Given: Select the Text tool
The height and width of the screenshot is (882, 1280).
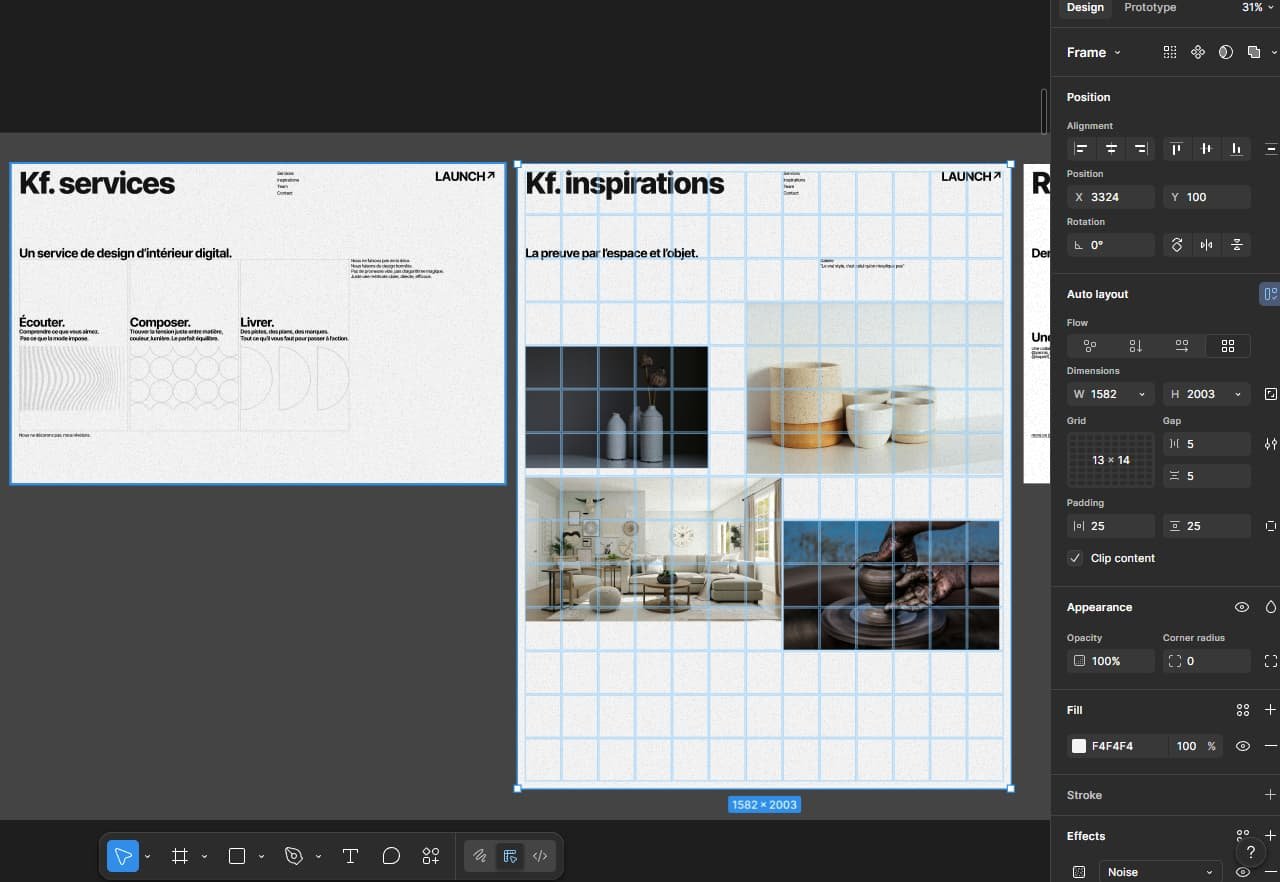Looking at the screenshot, I should pos(350,856).
